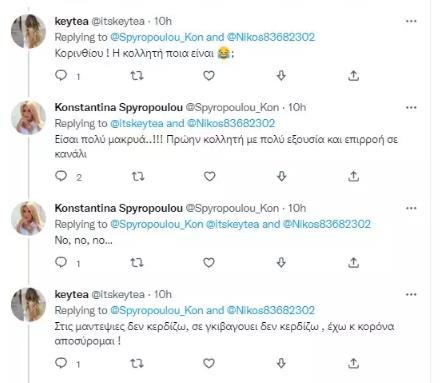
Task: Open Konstantina Spyropoulou's profile name in 'No, no, no' tweet
Action: pyautogui.click(x=119, y=208)
